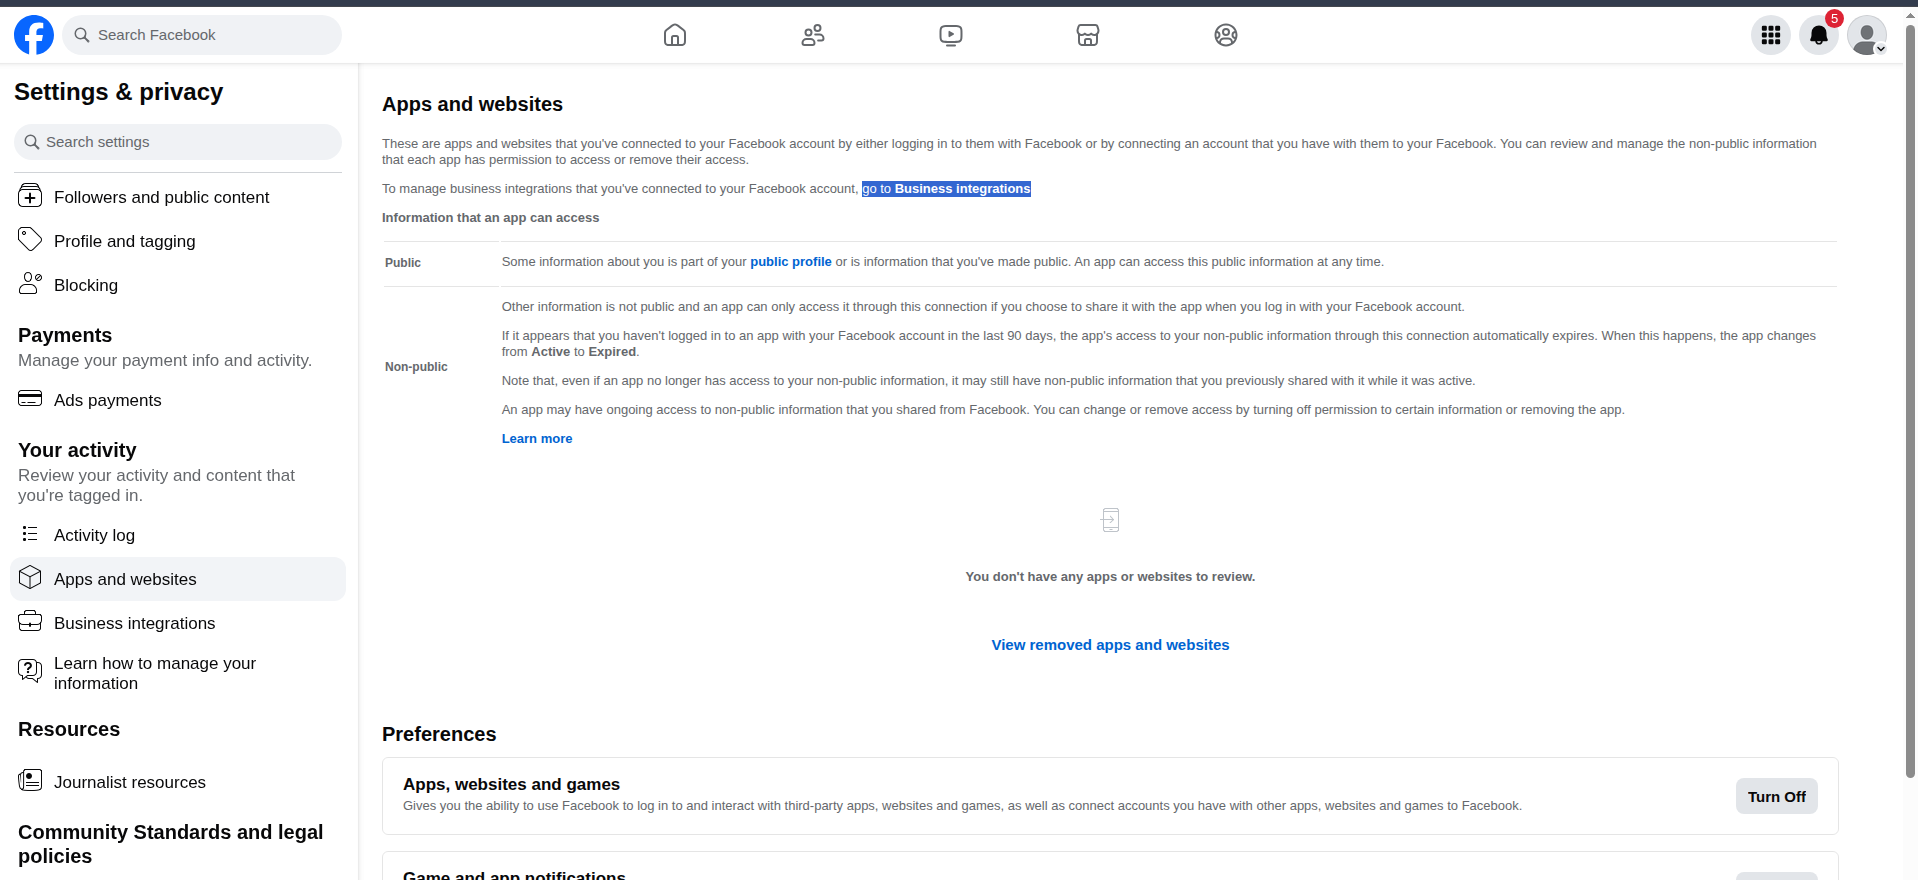
Task: Open the Home feed icon
Action: (x=675, y=35)
